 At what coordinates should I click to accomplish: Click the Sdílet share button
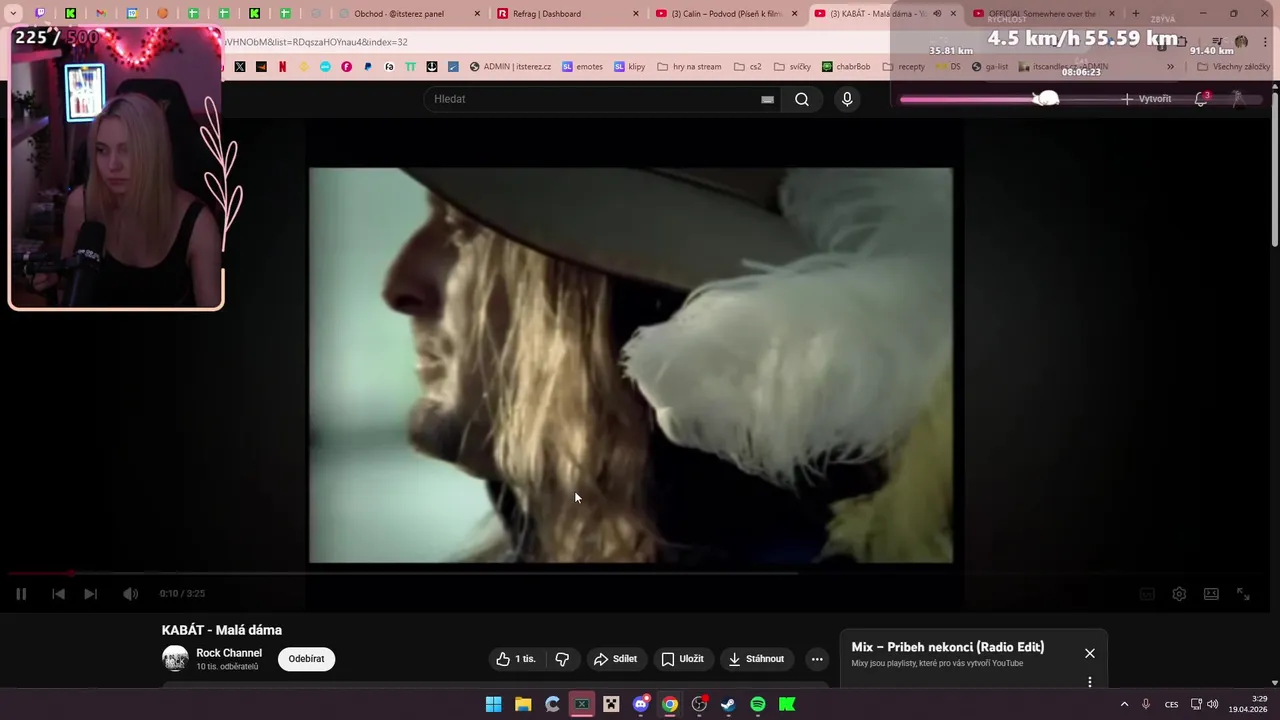tap(615, 659)
